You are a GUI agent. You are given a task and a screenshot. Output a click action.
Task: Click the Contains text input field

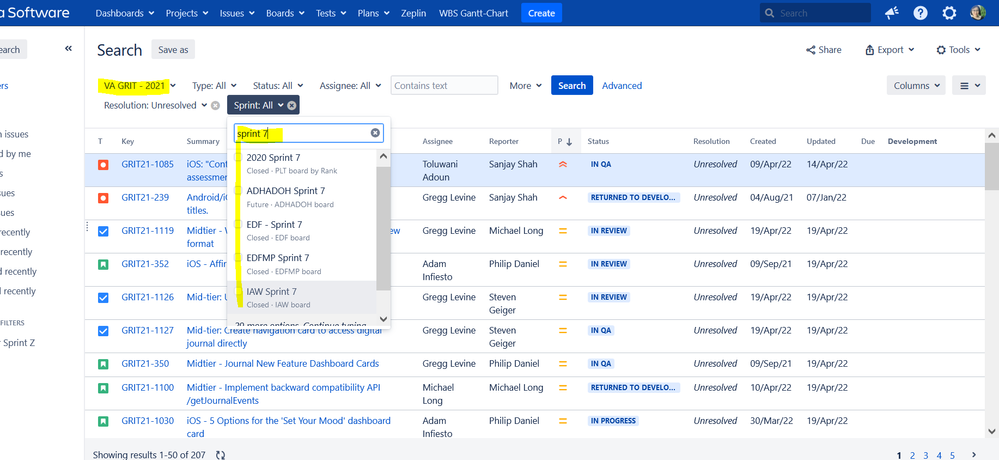[x=444, y=86]
